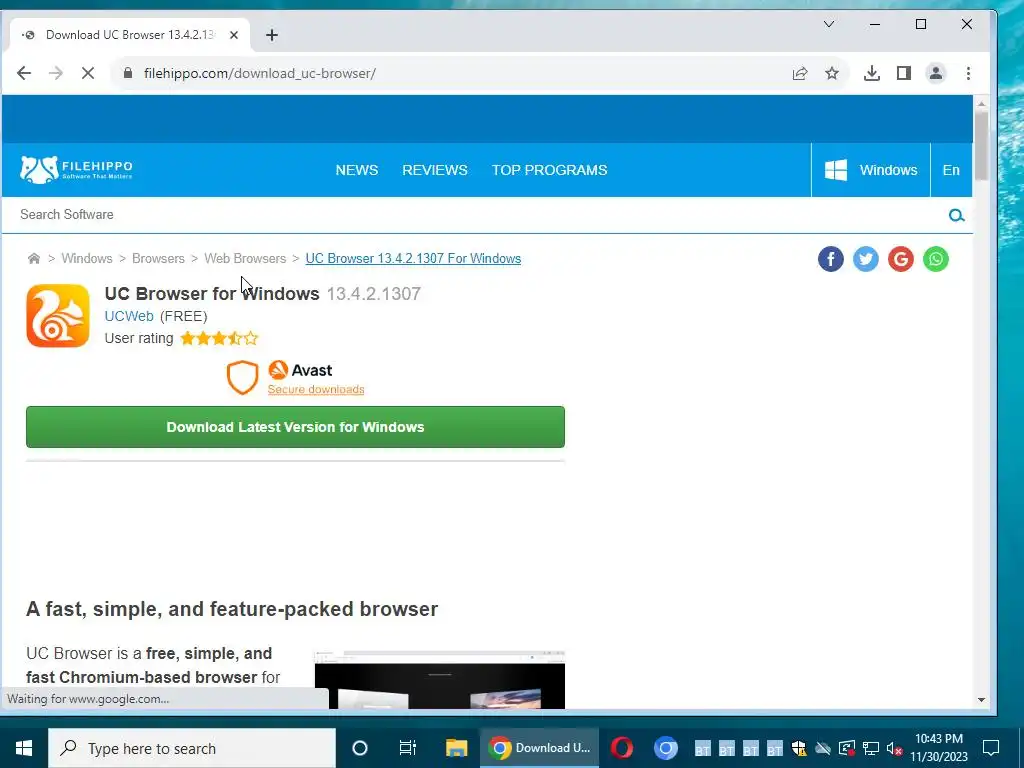
Task: Click the address bar URL
Action: pyautogui.click(x=260, y=73)
